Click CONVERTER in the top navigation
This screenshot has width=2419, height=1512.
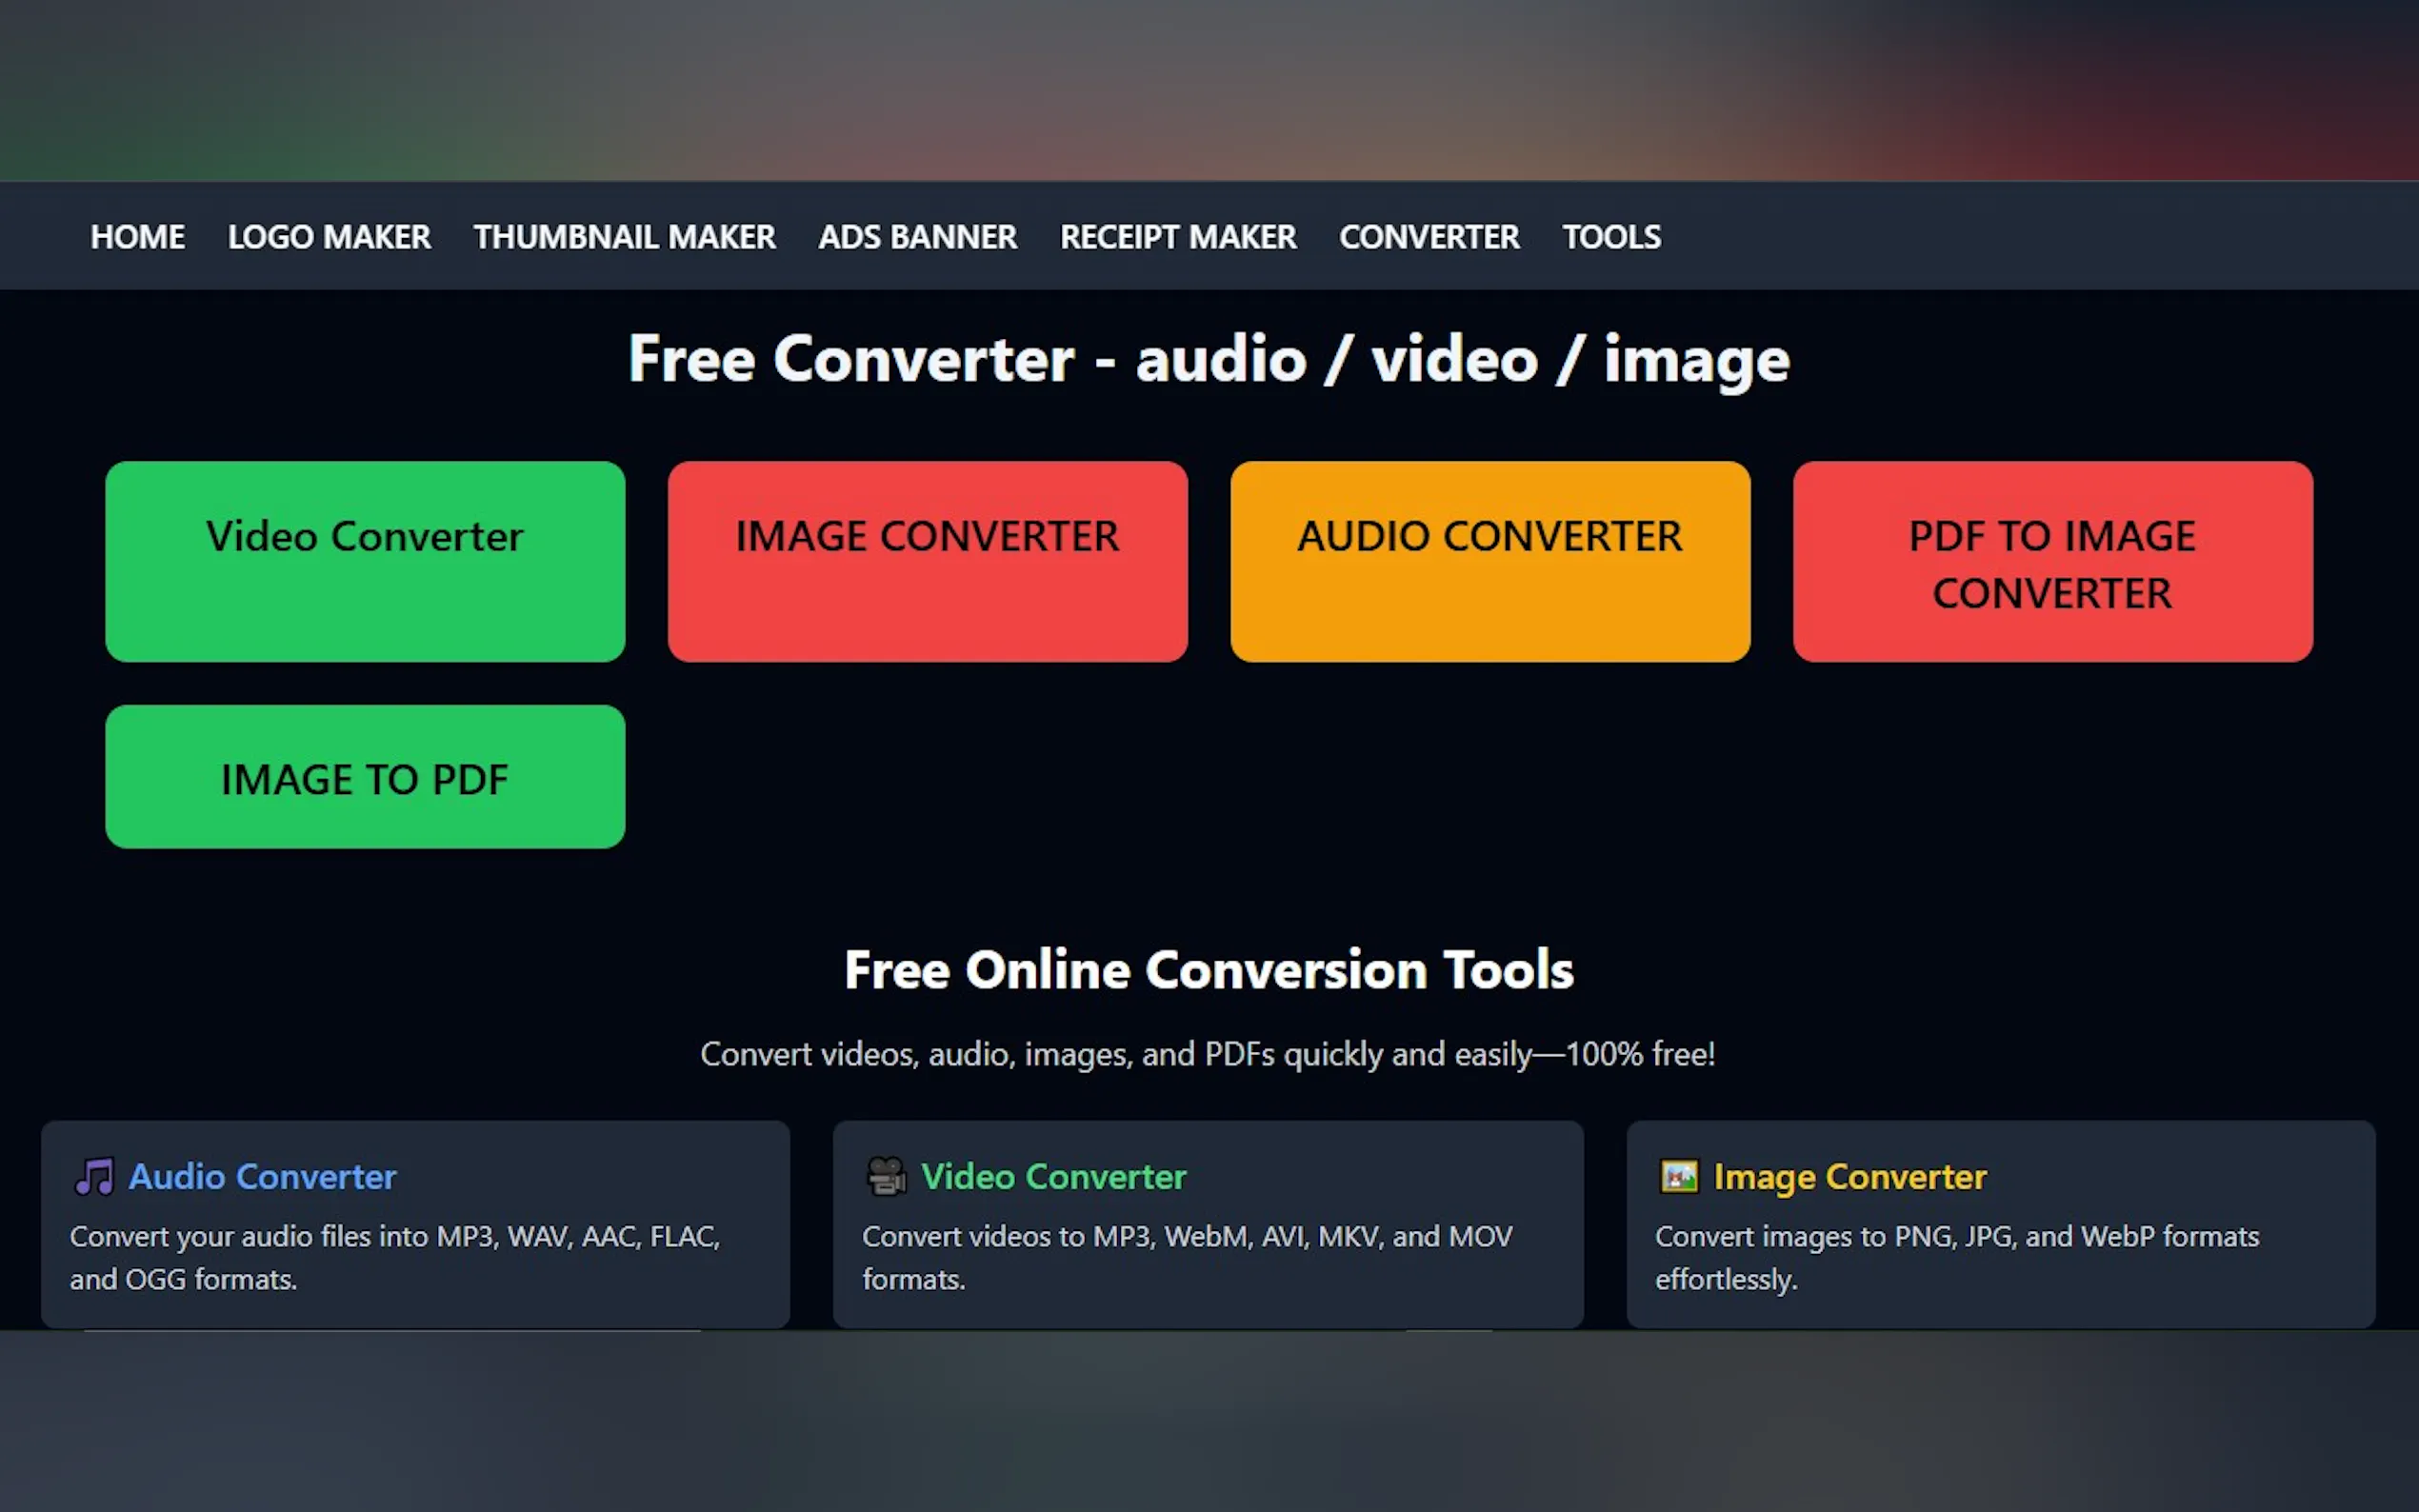pyautogui.click(x=1429, y=237)
